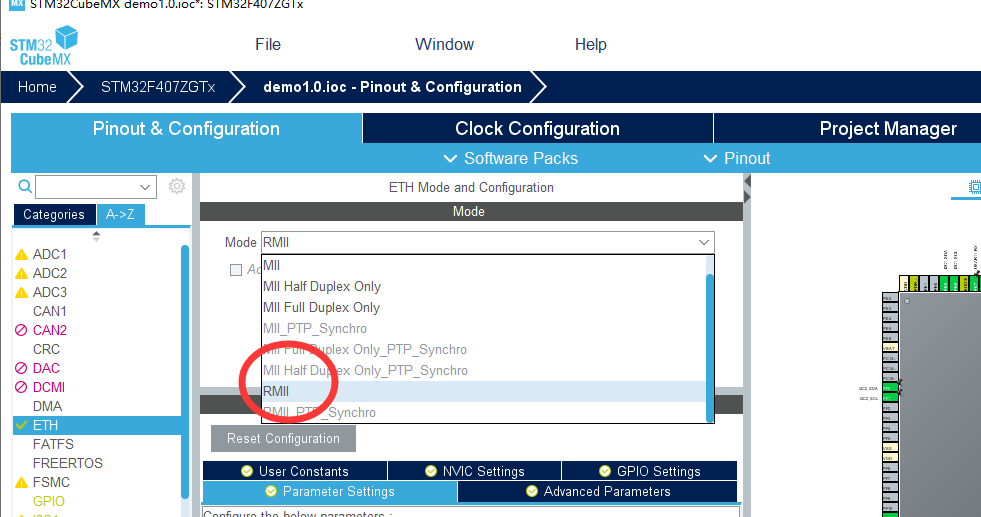This screenshot has height=517, width=981.
Task: Click the Reset Configuration button
Action: pos(283,439)
